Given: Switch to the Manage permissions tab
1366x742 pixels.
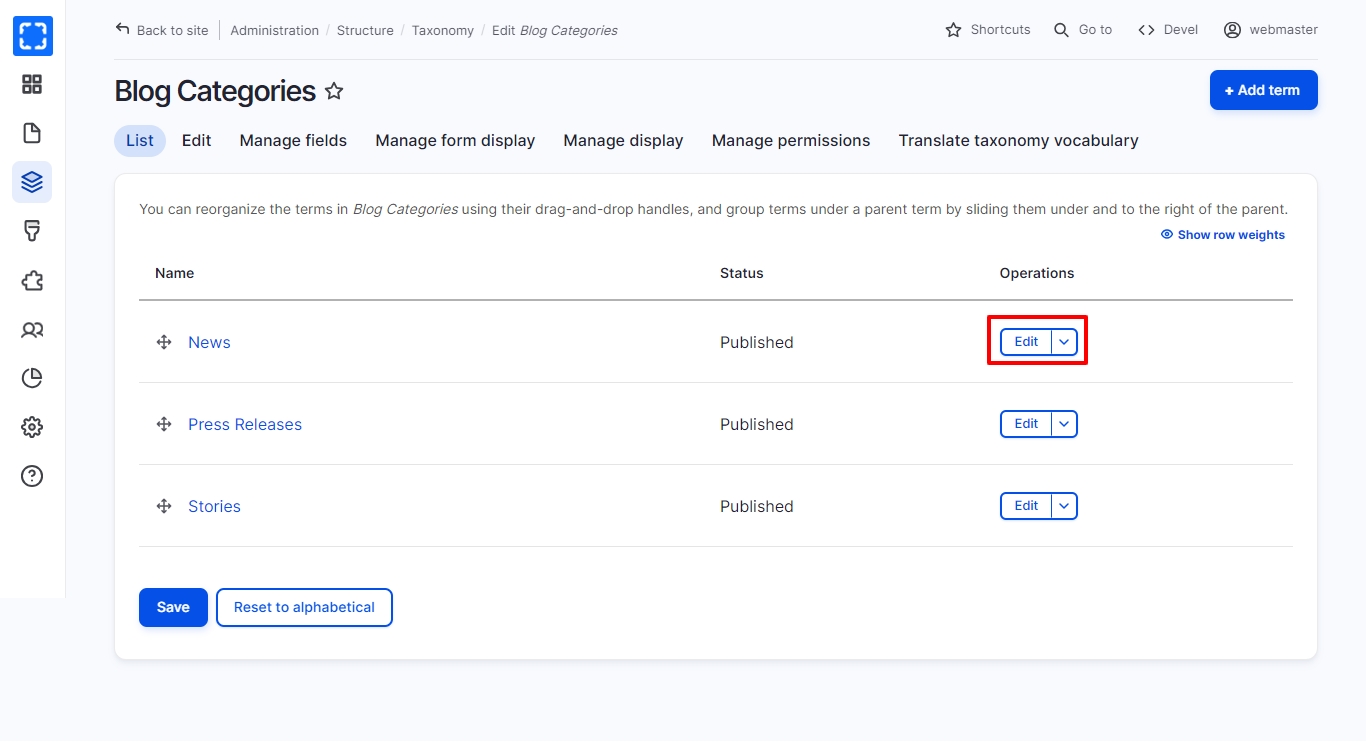Looking at the screenshot, I should point(790,141).
